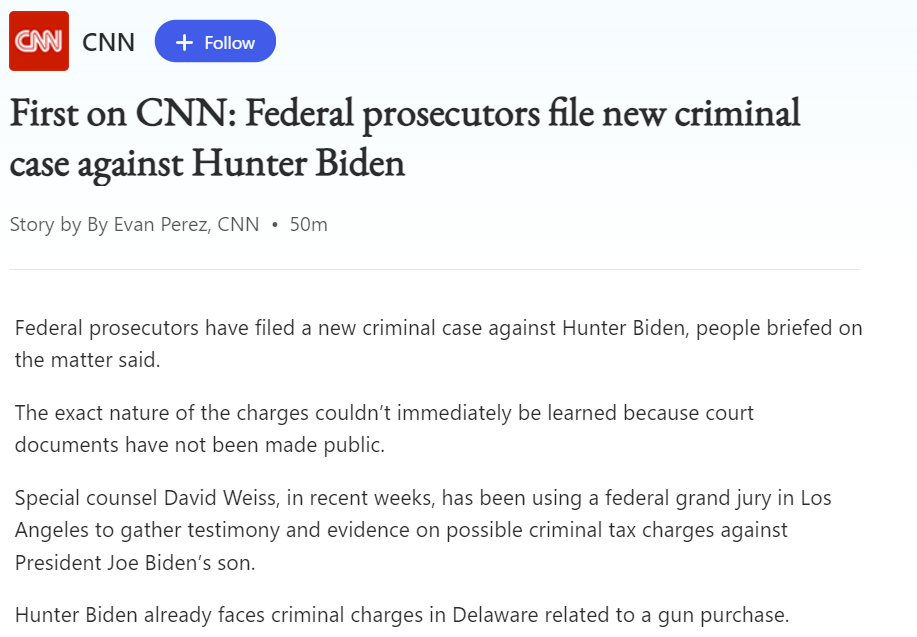Click the red CNN logo icon

click(39, 41)
